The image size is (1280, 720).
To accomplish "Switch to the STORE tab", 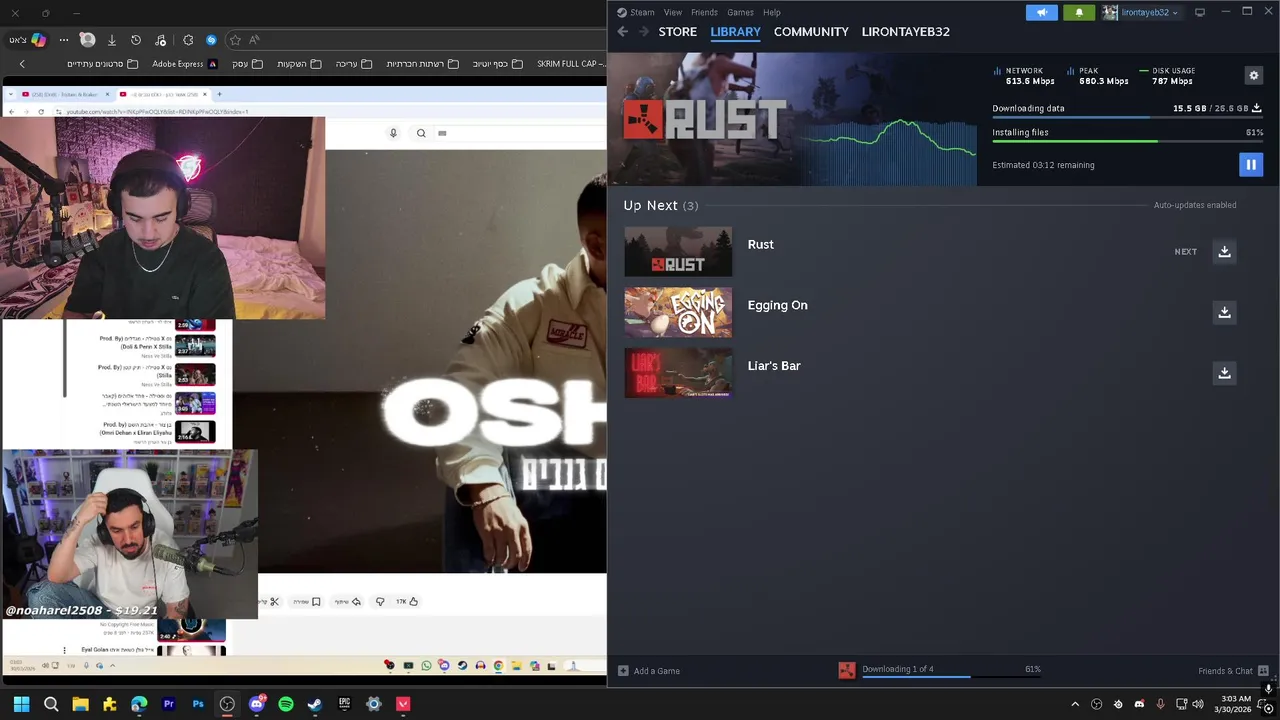I will (x=677, y=32).
